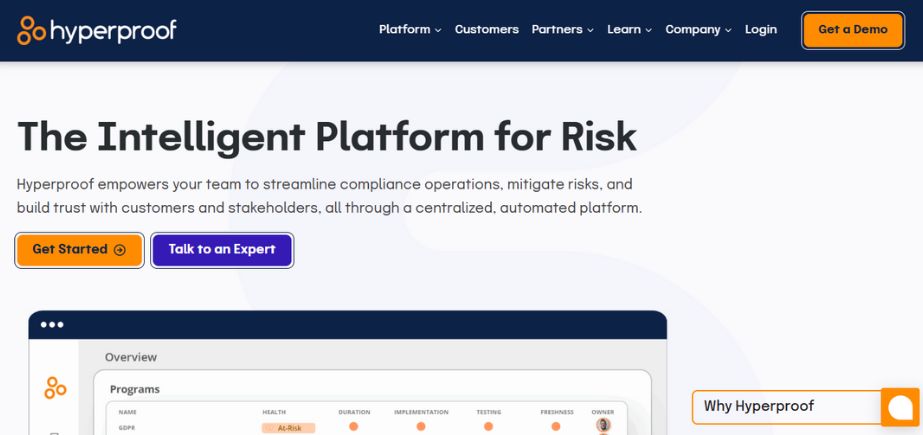Click the GDPR testing status dot
The image size is (923, 435).
(x=489, y=426)
